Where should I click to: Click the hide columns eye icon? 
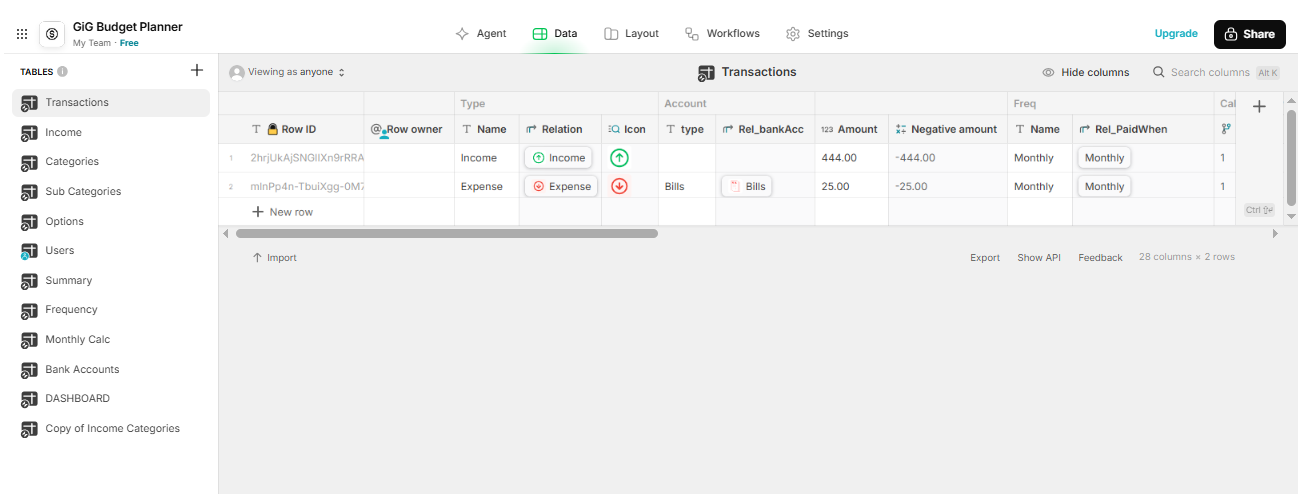(1048, 72)
